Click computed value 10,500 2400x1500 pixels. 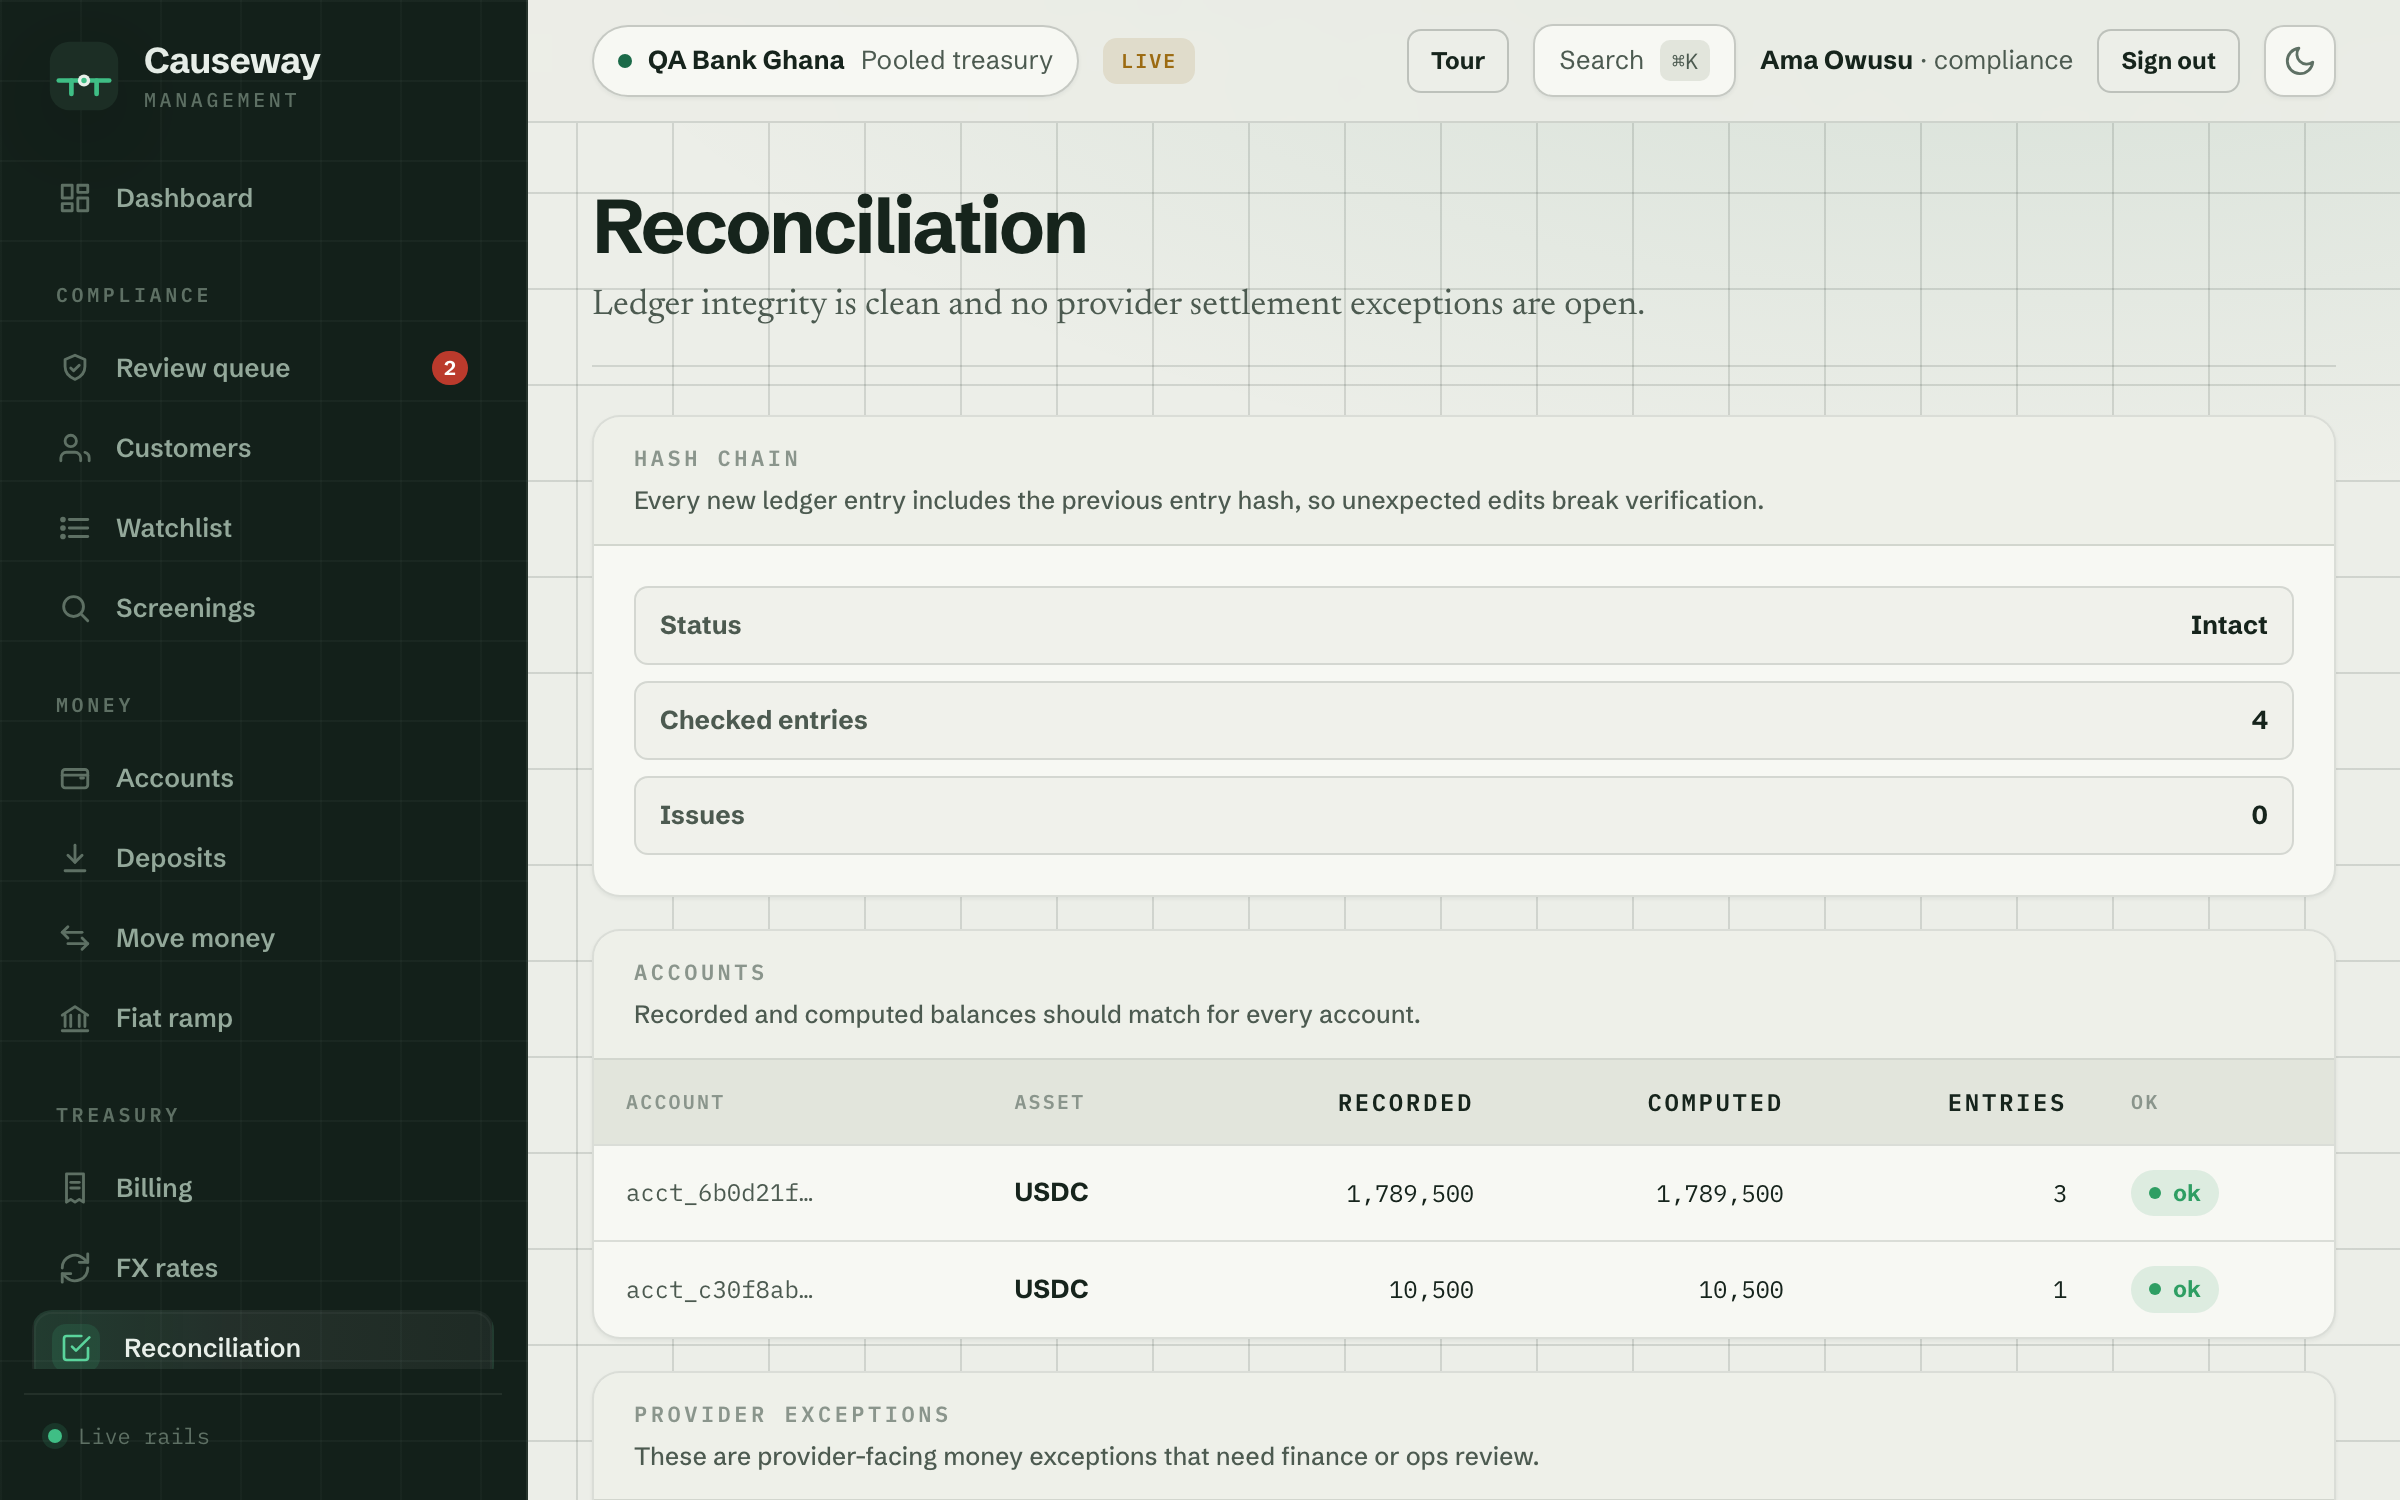1740,1289
